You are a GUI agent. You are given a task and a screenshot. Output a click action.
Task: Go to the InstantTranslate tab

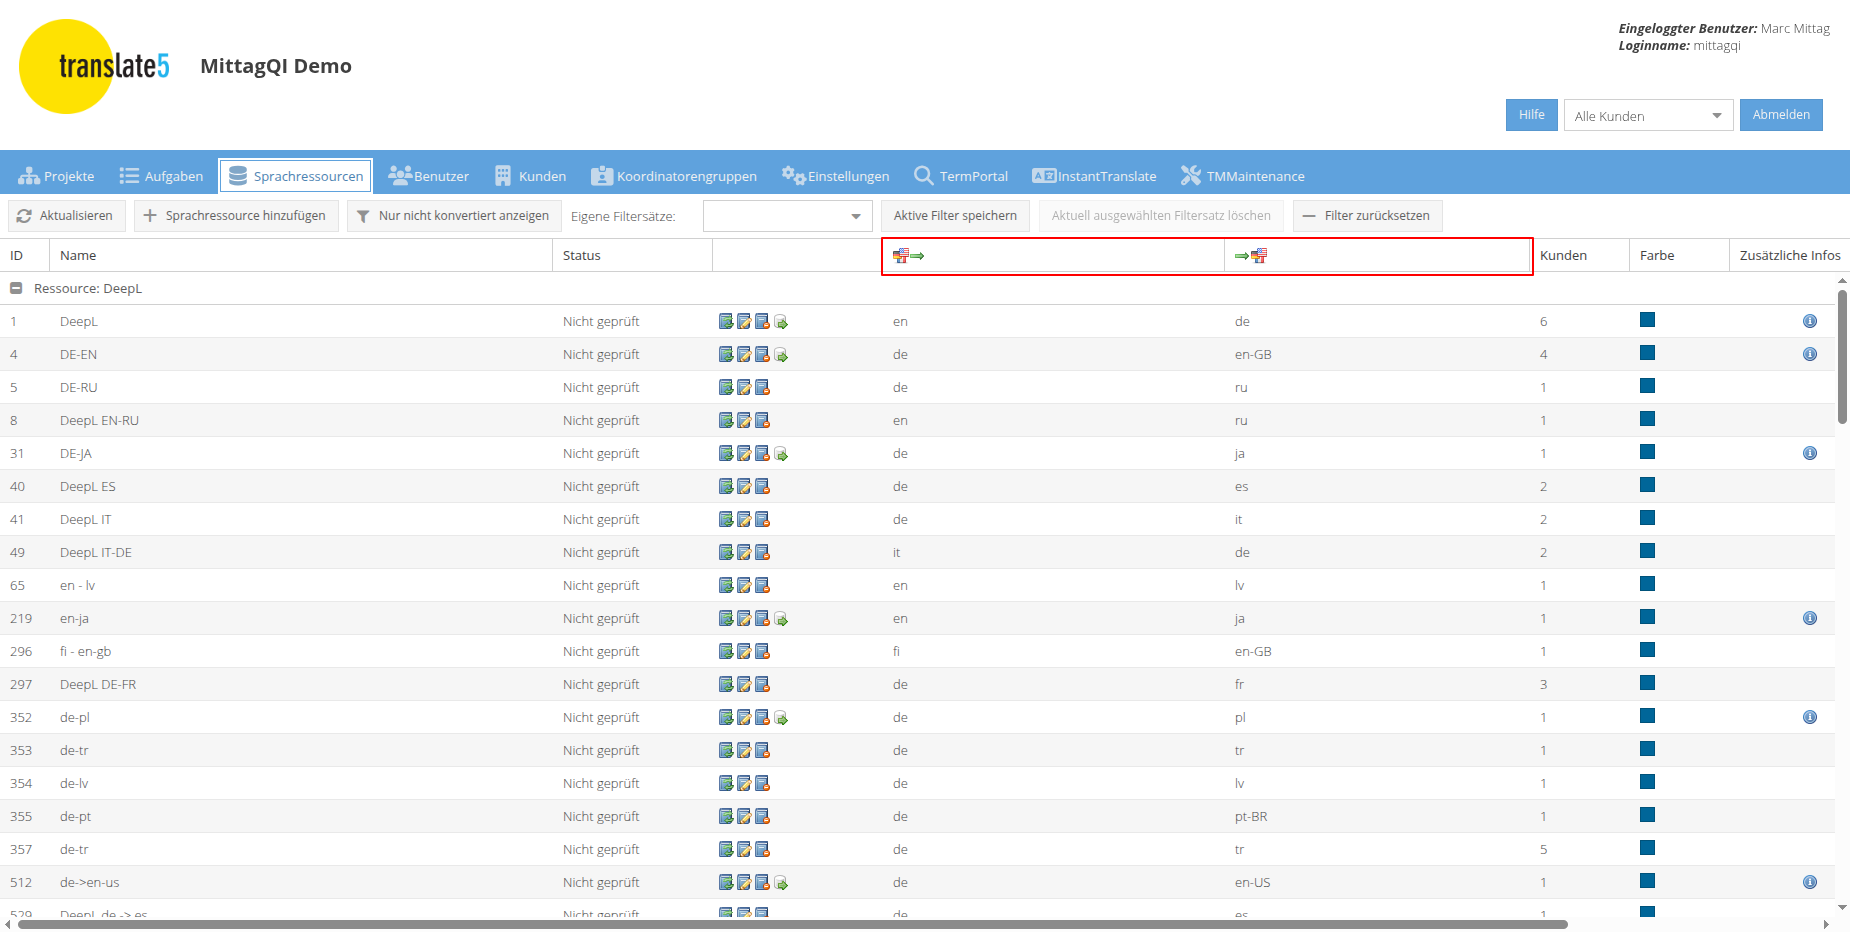click(x=1094, y=177)
